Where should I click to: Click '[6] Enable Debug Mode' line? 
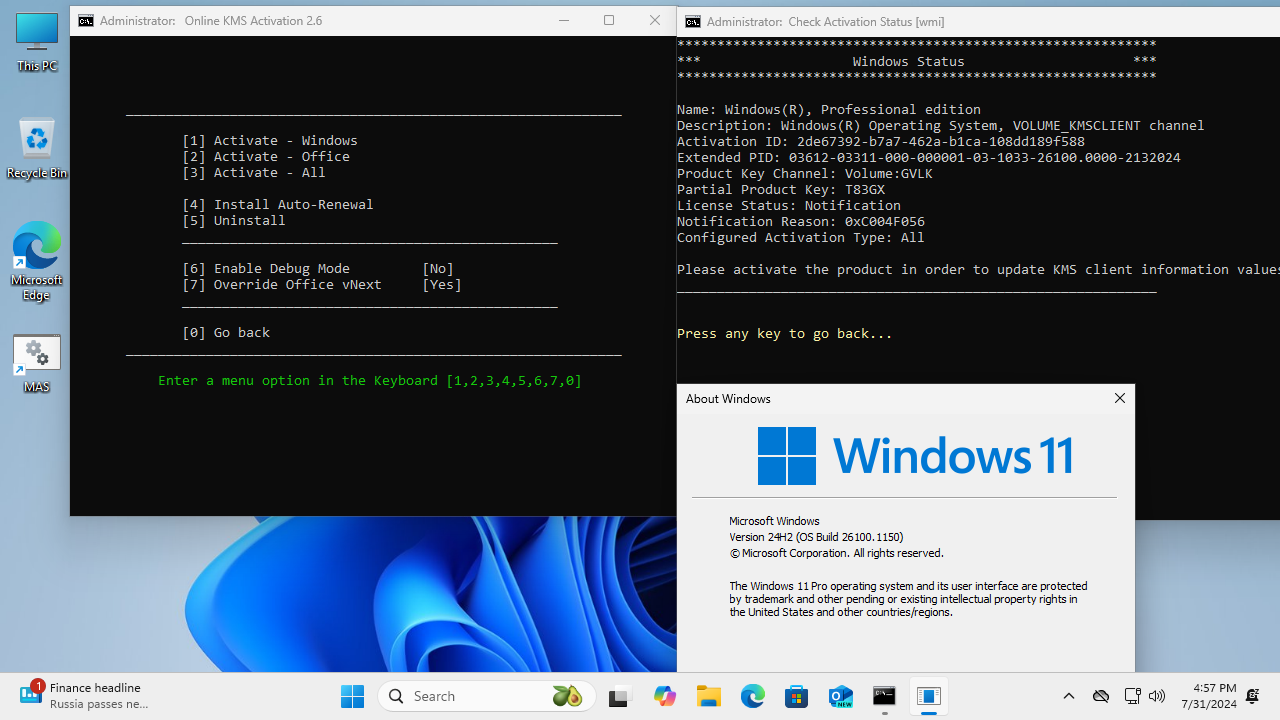(318, 269)
